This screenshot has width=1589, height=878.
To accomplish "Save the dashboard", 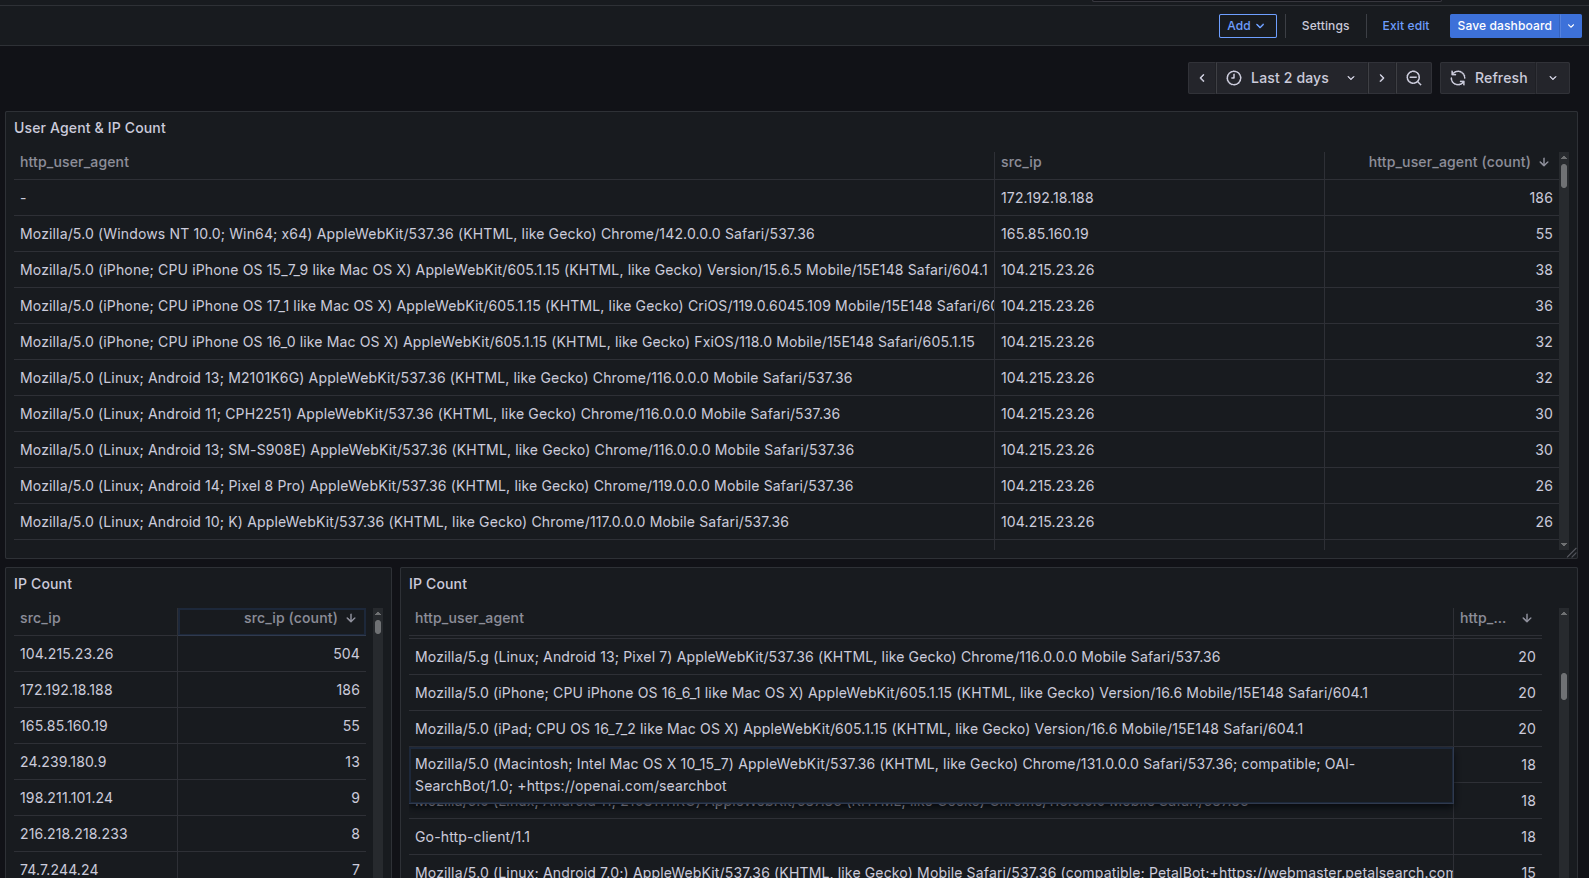I will point(1504,26).
